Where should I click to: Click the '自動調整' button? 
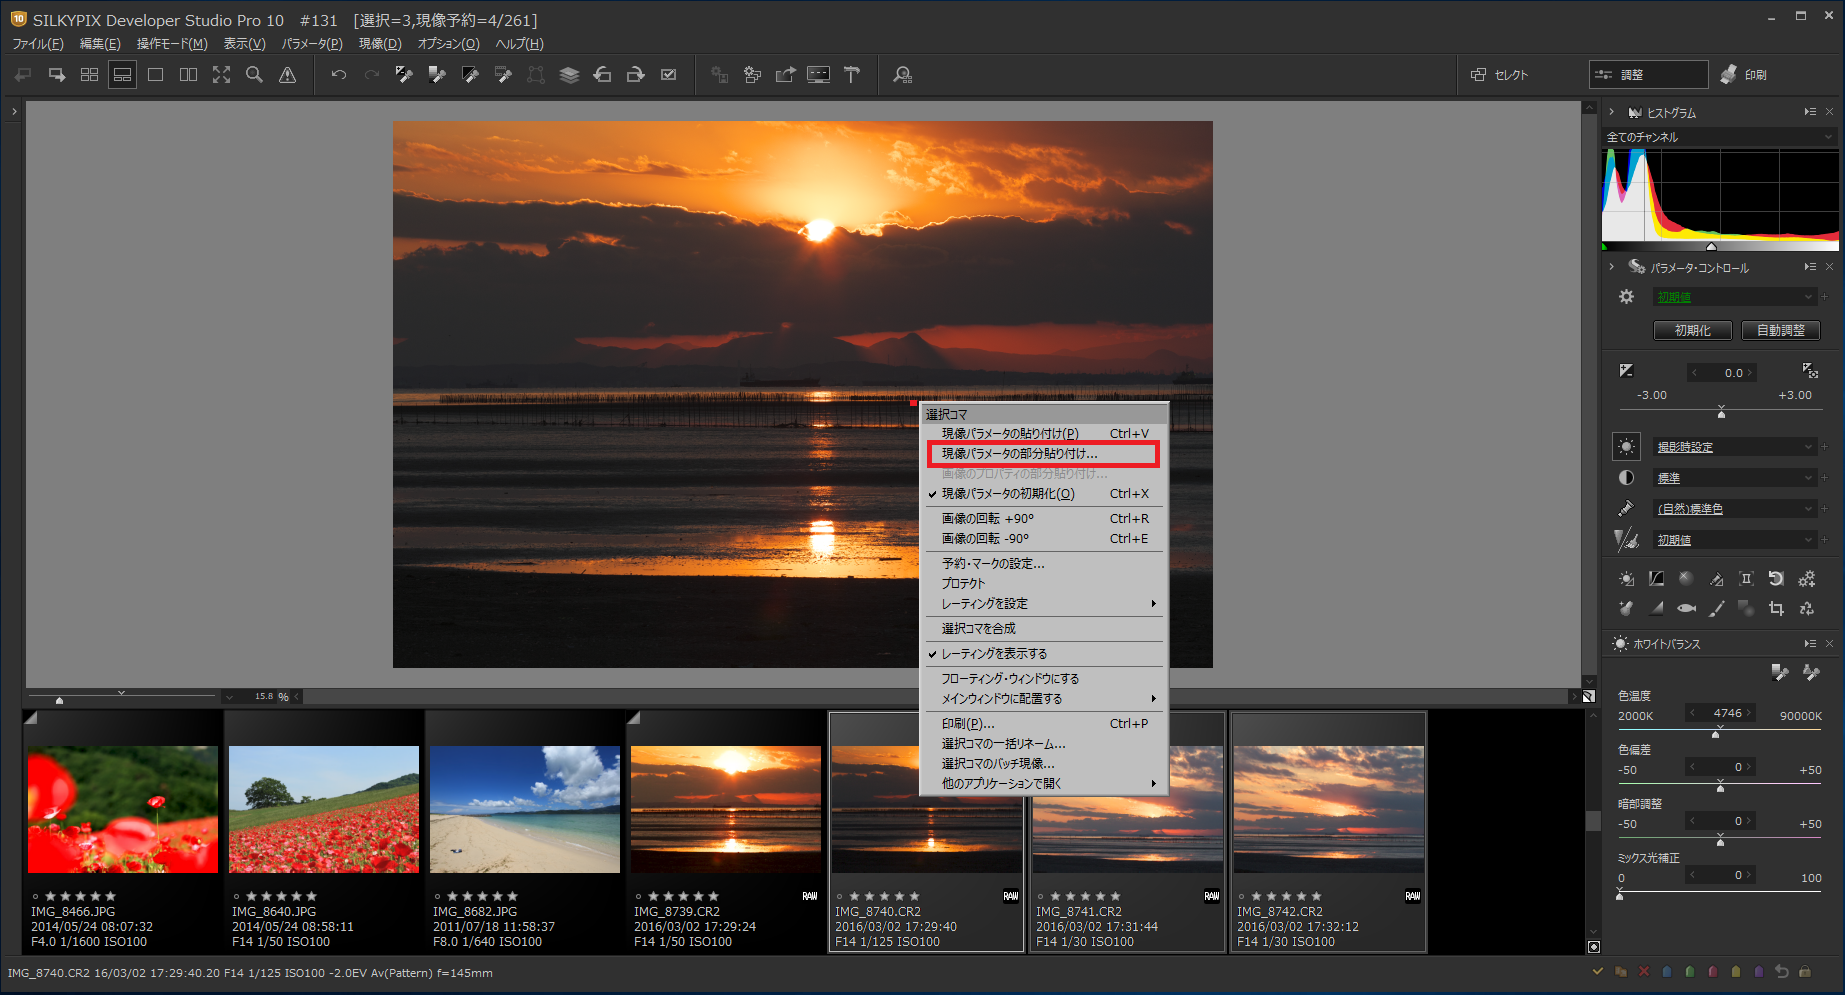coord(1780,330)
